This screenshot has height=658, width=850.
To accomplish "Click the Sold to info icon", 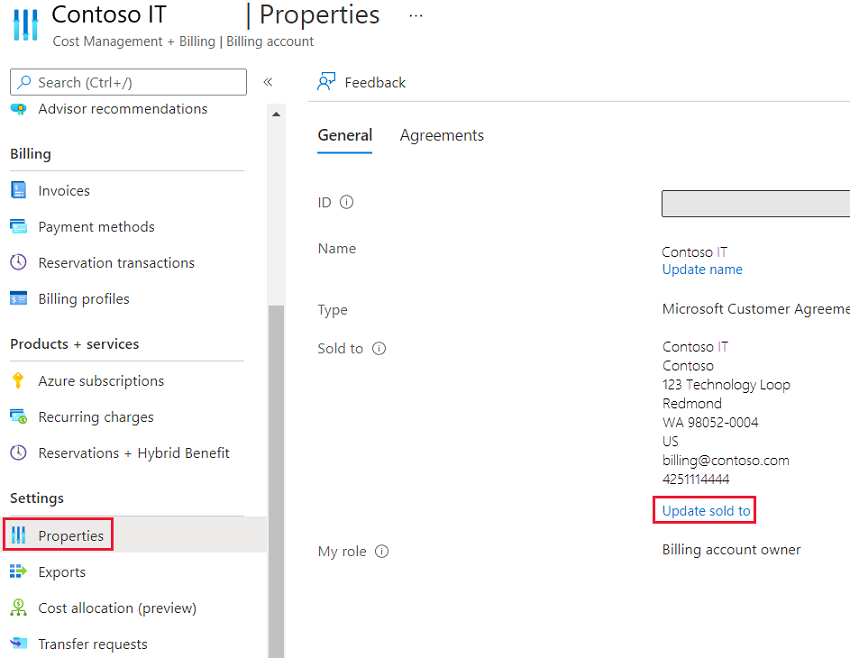I will [379, 348].
